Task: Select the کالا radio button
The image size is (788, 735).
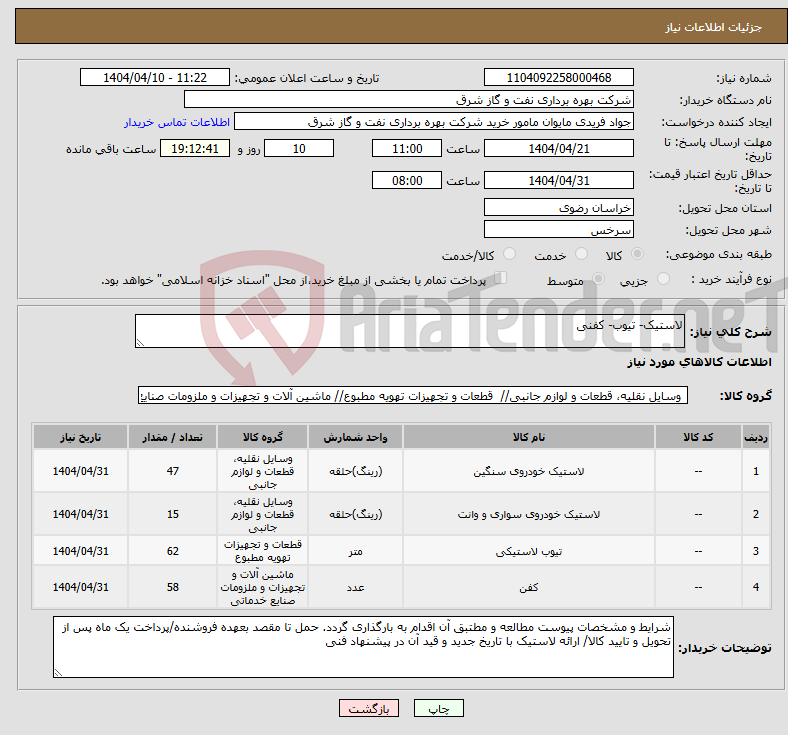Action: (x=637, y=254)
